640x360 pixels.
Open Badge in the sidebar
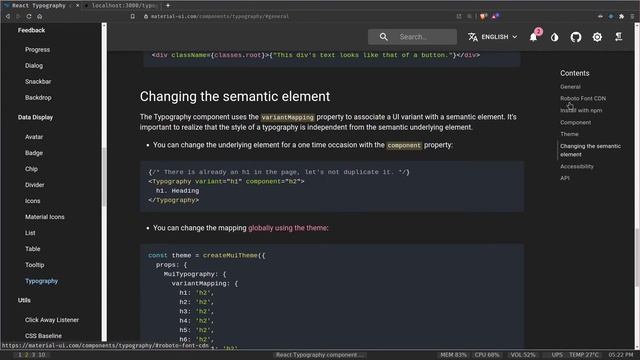(34, 153)
